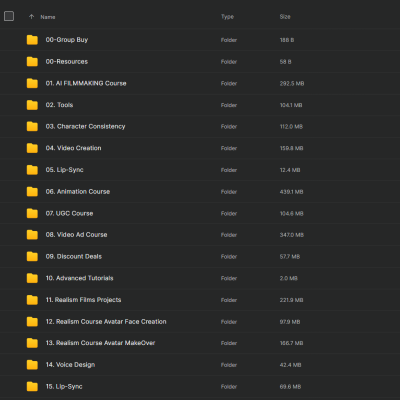Select the 05. Lip-Sync folder name
The height and width of the screenshot is (400, 400).
[x=64, y=170]
